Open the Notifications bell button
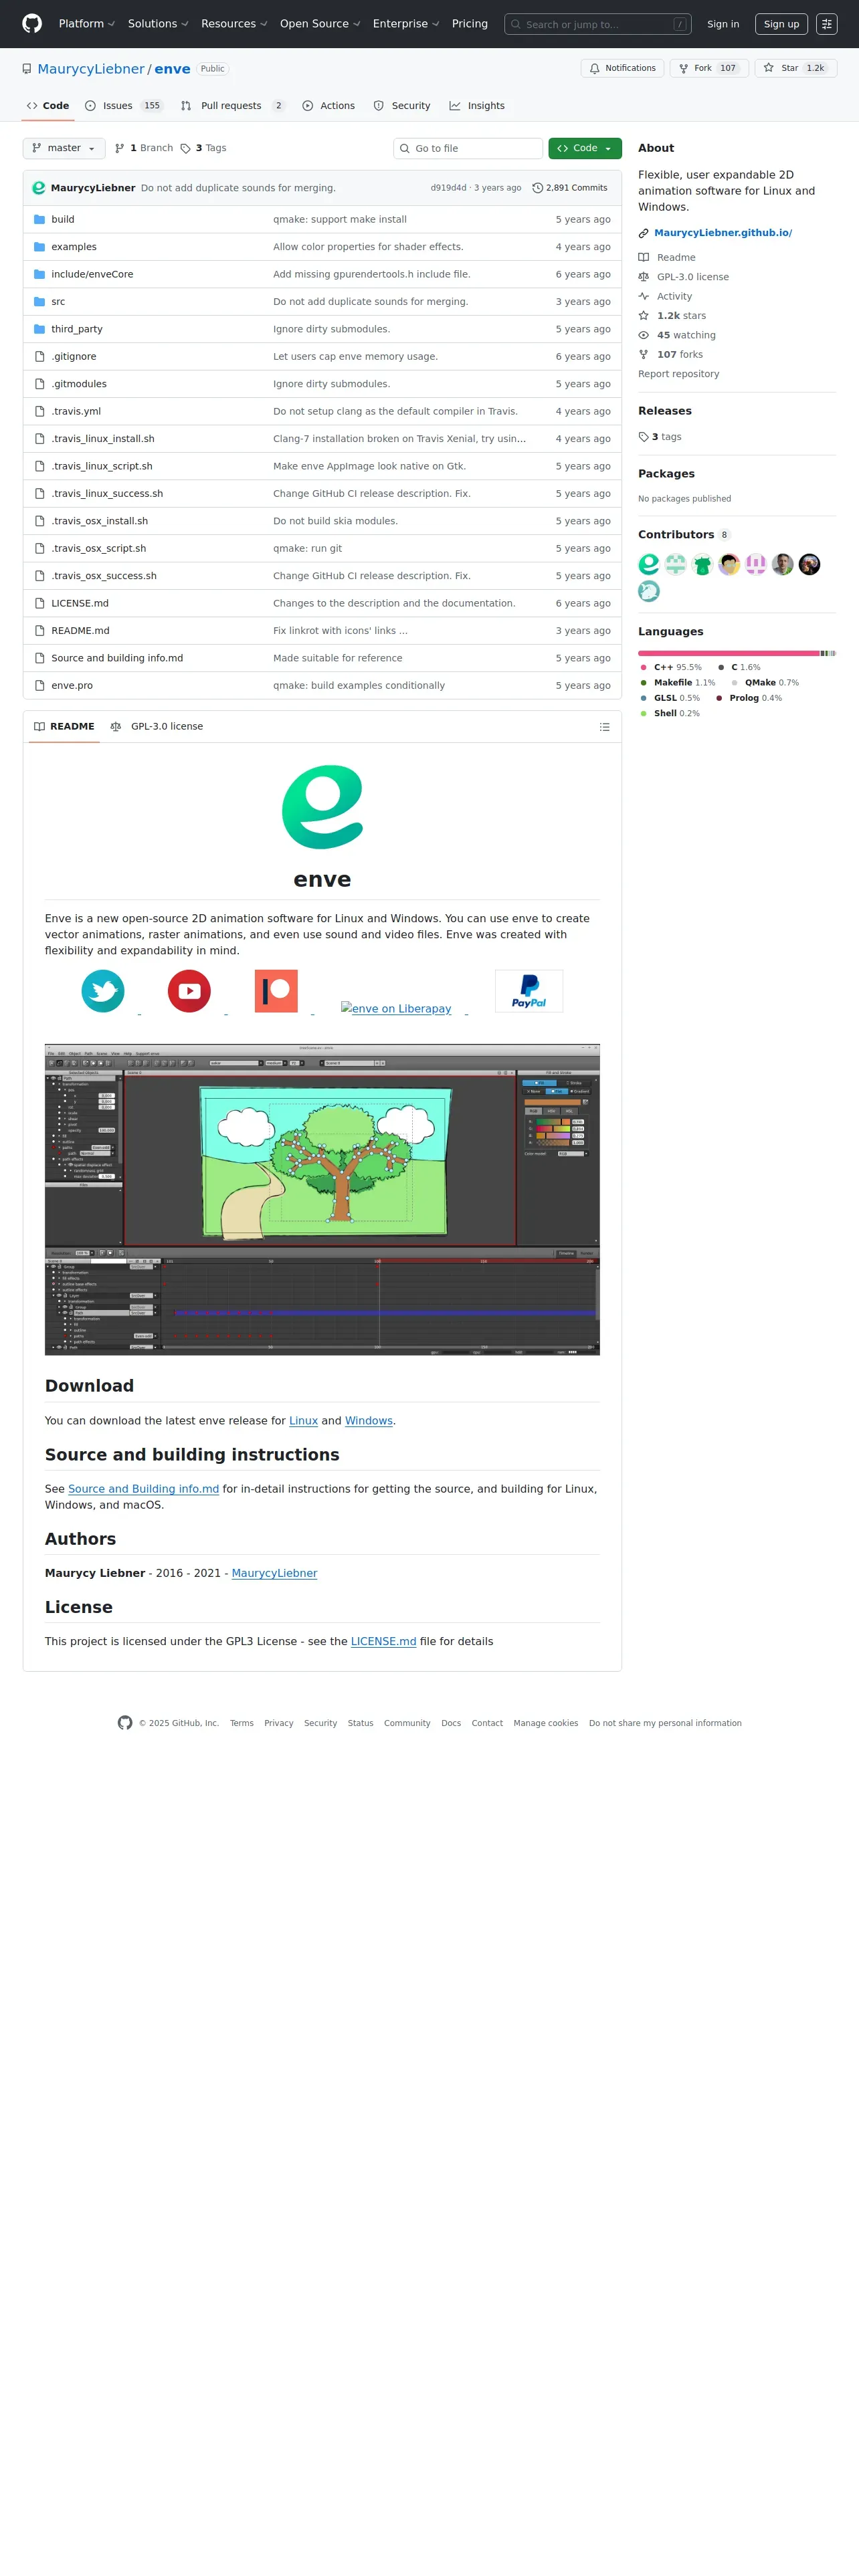This screenshot has height=2576, width=859. (622, 68)
